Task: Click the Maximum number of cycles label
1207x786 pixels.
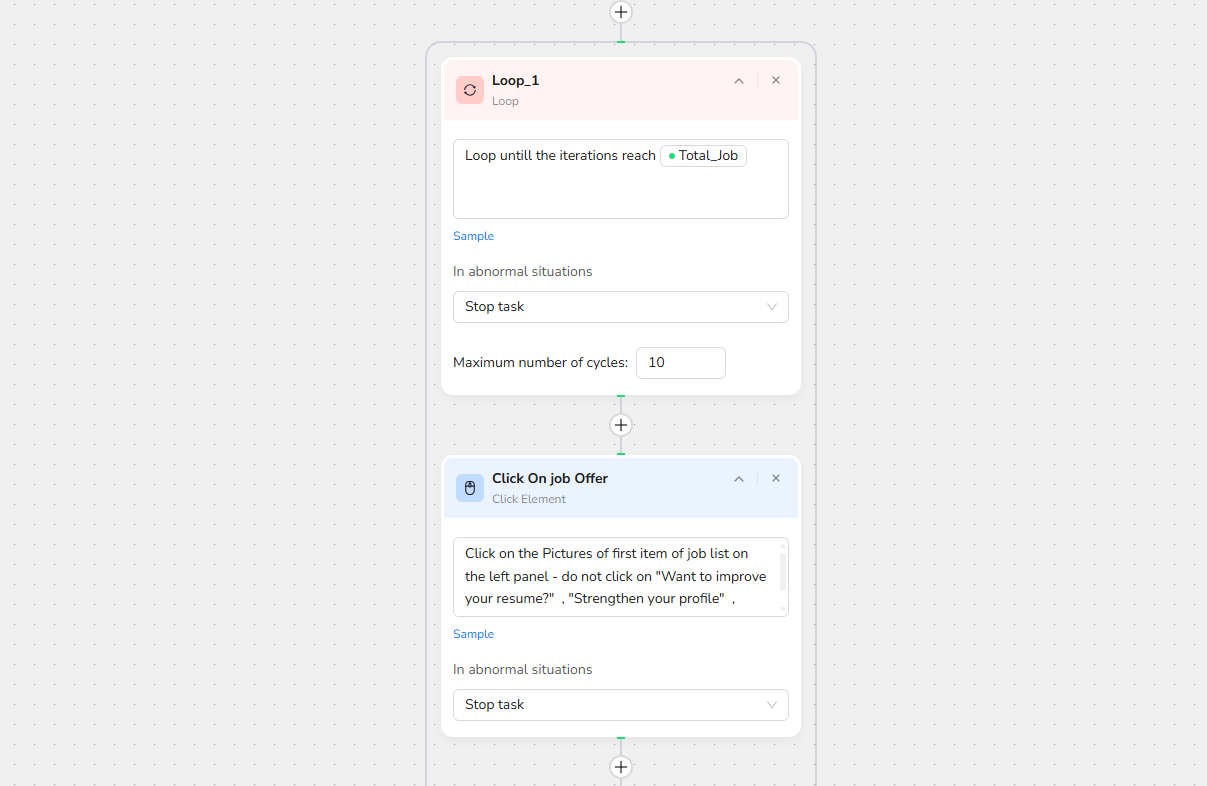Action: tap(540, 362)
